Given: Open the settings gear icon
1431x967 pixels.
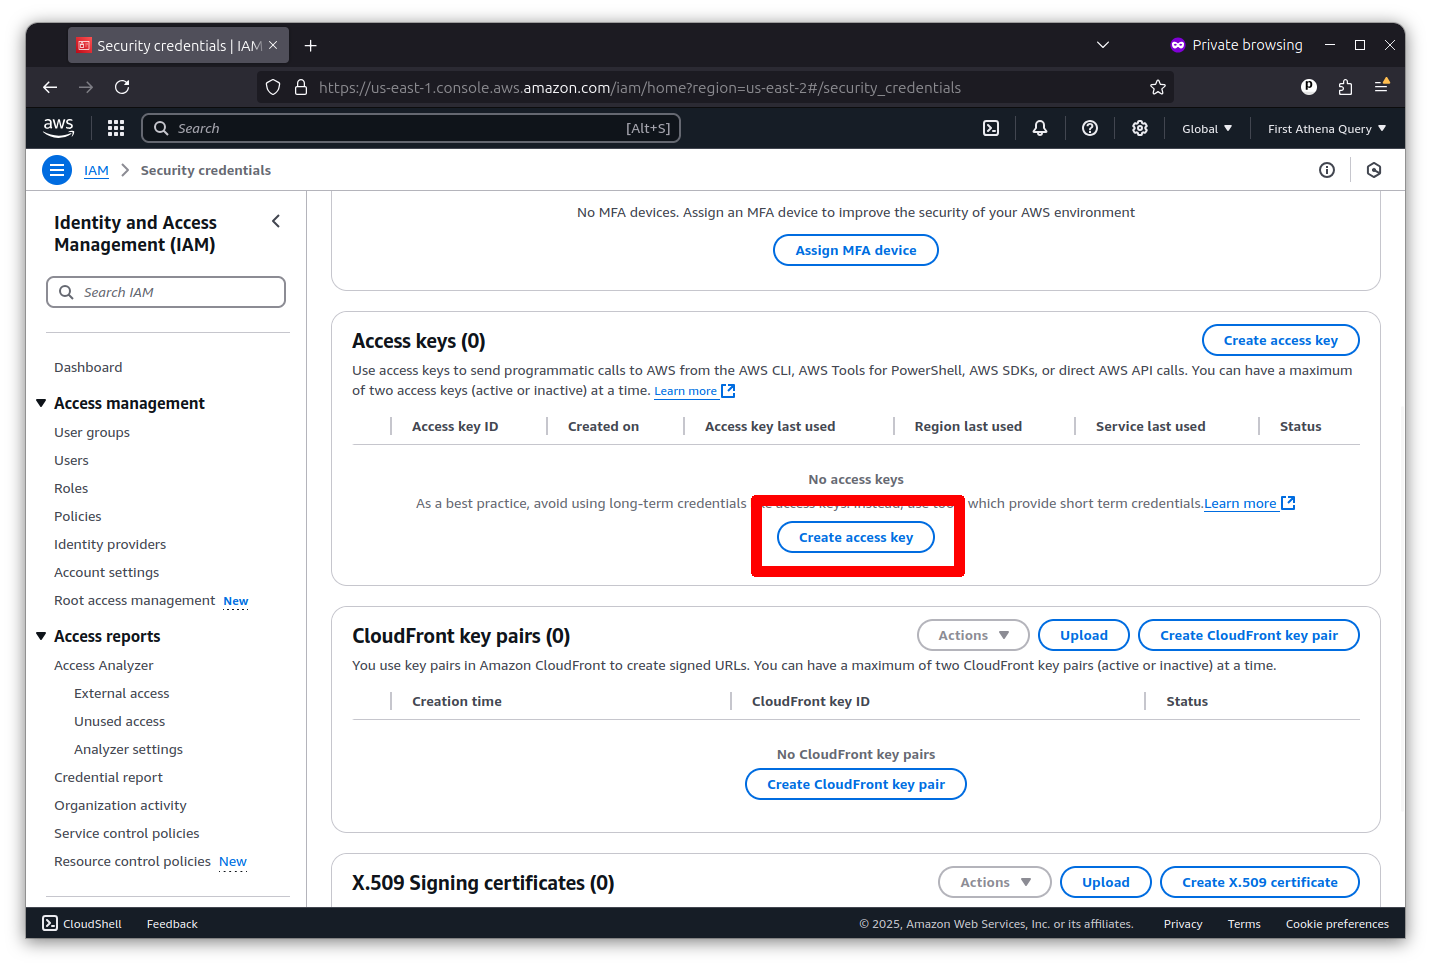Looking at the screenshot, I should click(1140, 128).
